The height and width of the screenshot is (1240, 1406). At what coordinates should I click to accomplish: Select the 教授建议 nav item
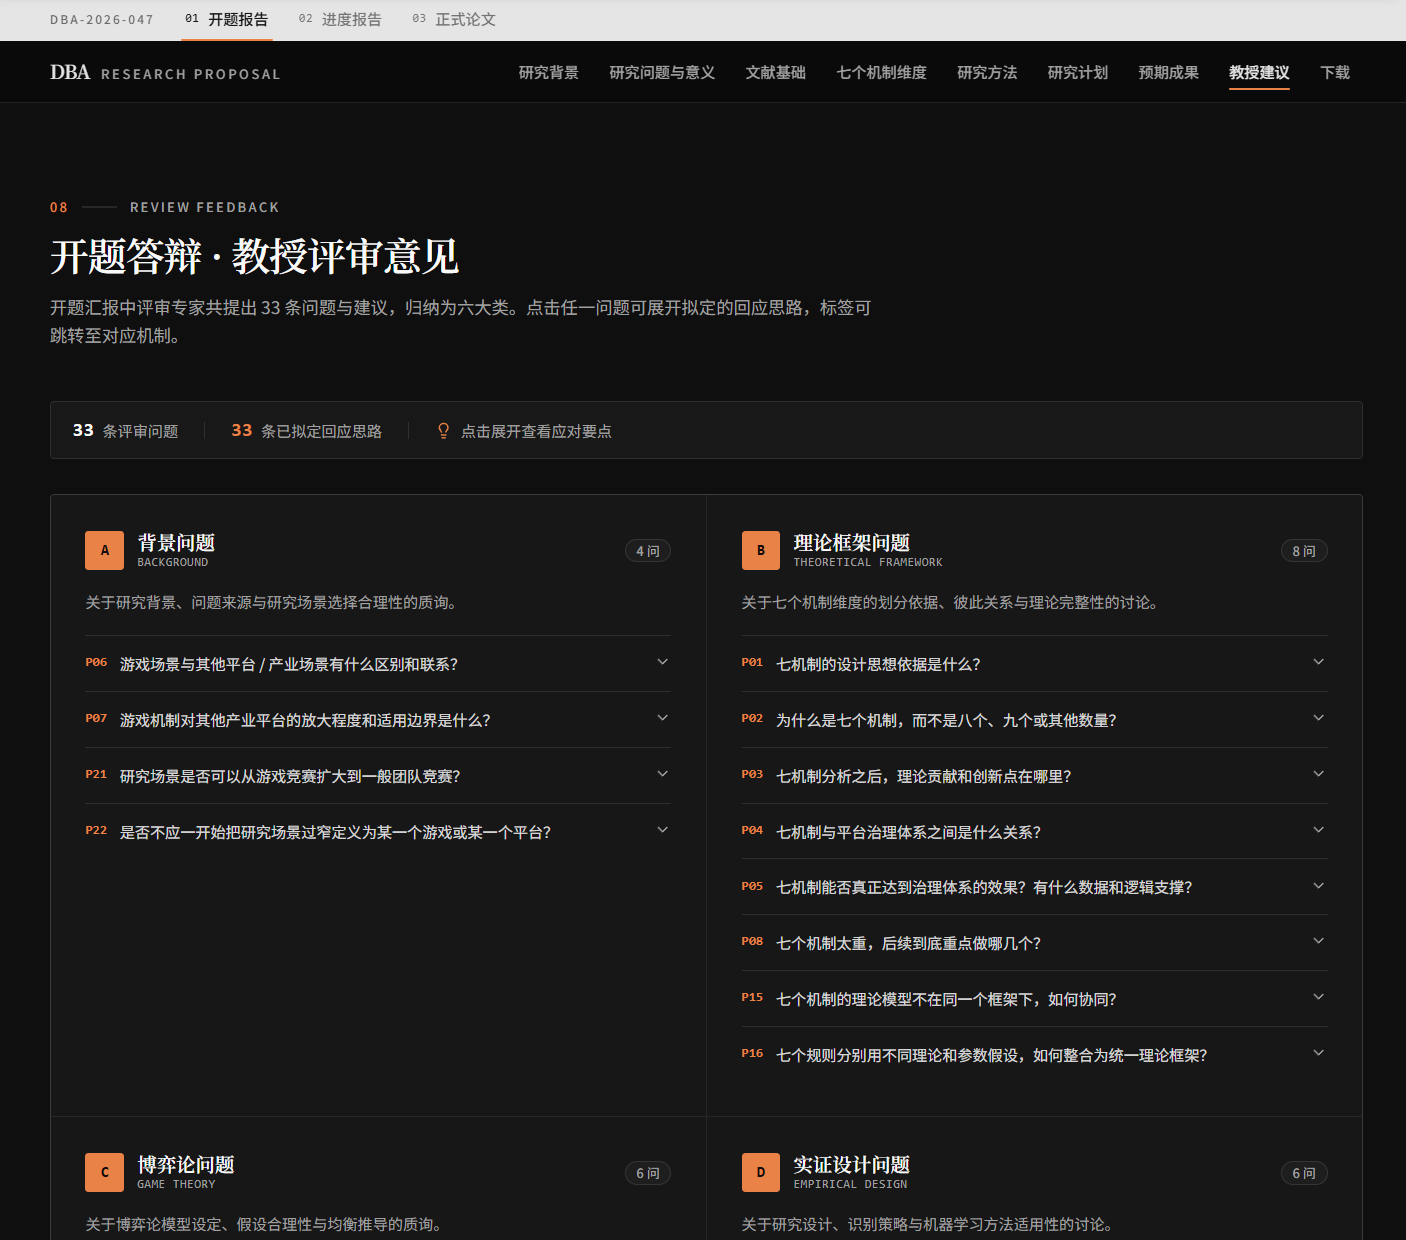click(x=1259, y=73)
